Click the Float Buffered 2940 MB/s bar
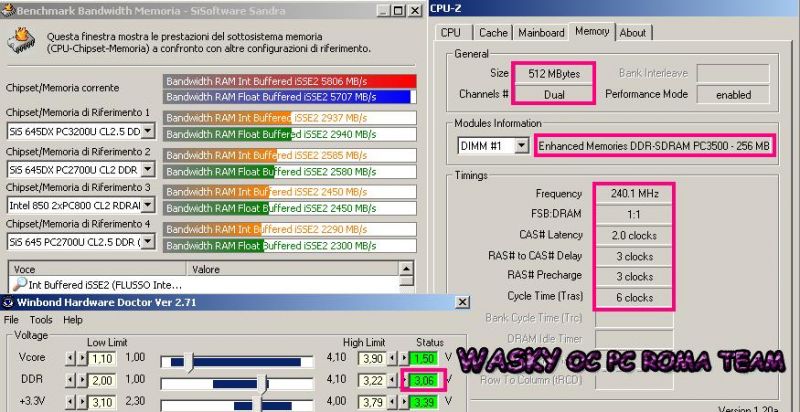This screenshot has height=412, width=800. [290, 134]
